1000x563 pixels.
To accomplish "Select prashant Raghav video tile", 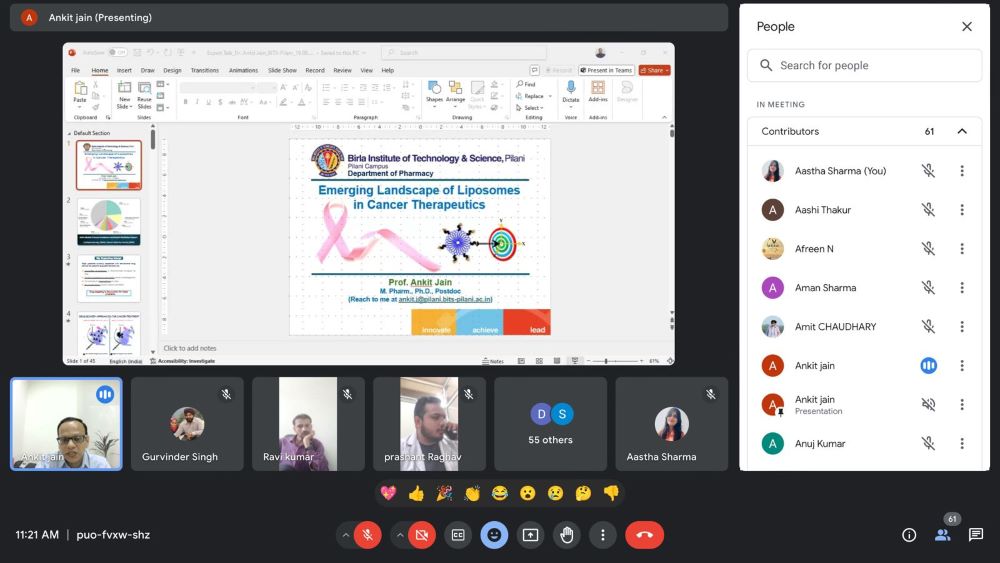I will click(429, 424).
